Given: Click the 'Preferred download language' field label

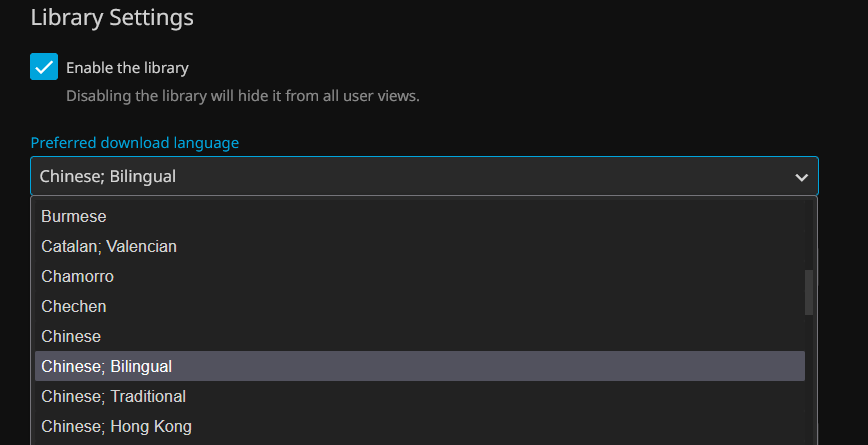Looking at the screenshot, I should pos(135,143).
